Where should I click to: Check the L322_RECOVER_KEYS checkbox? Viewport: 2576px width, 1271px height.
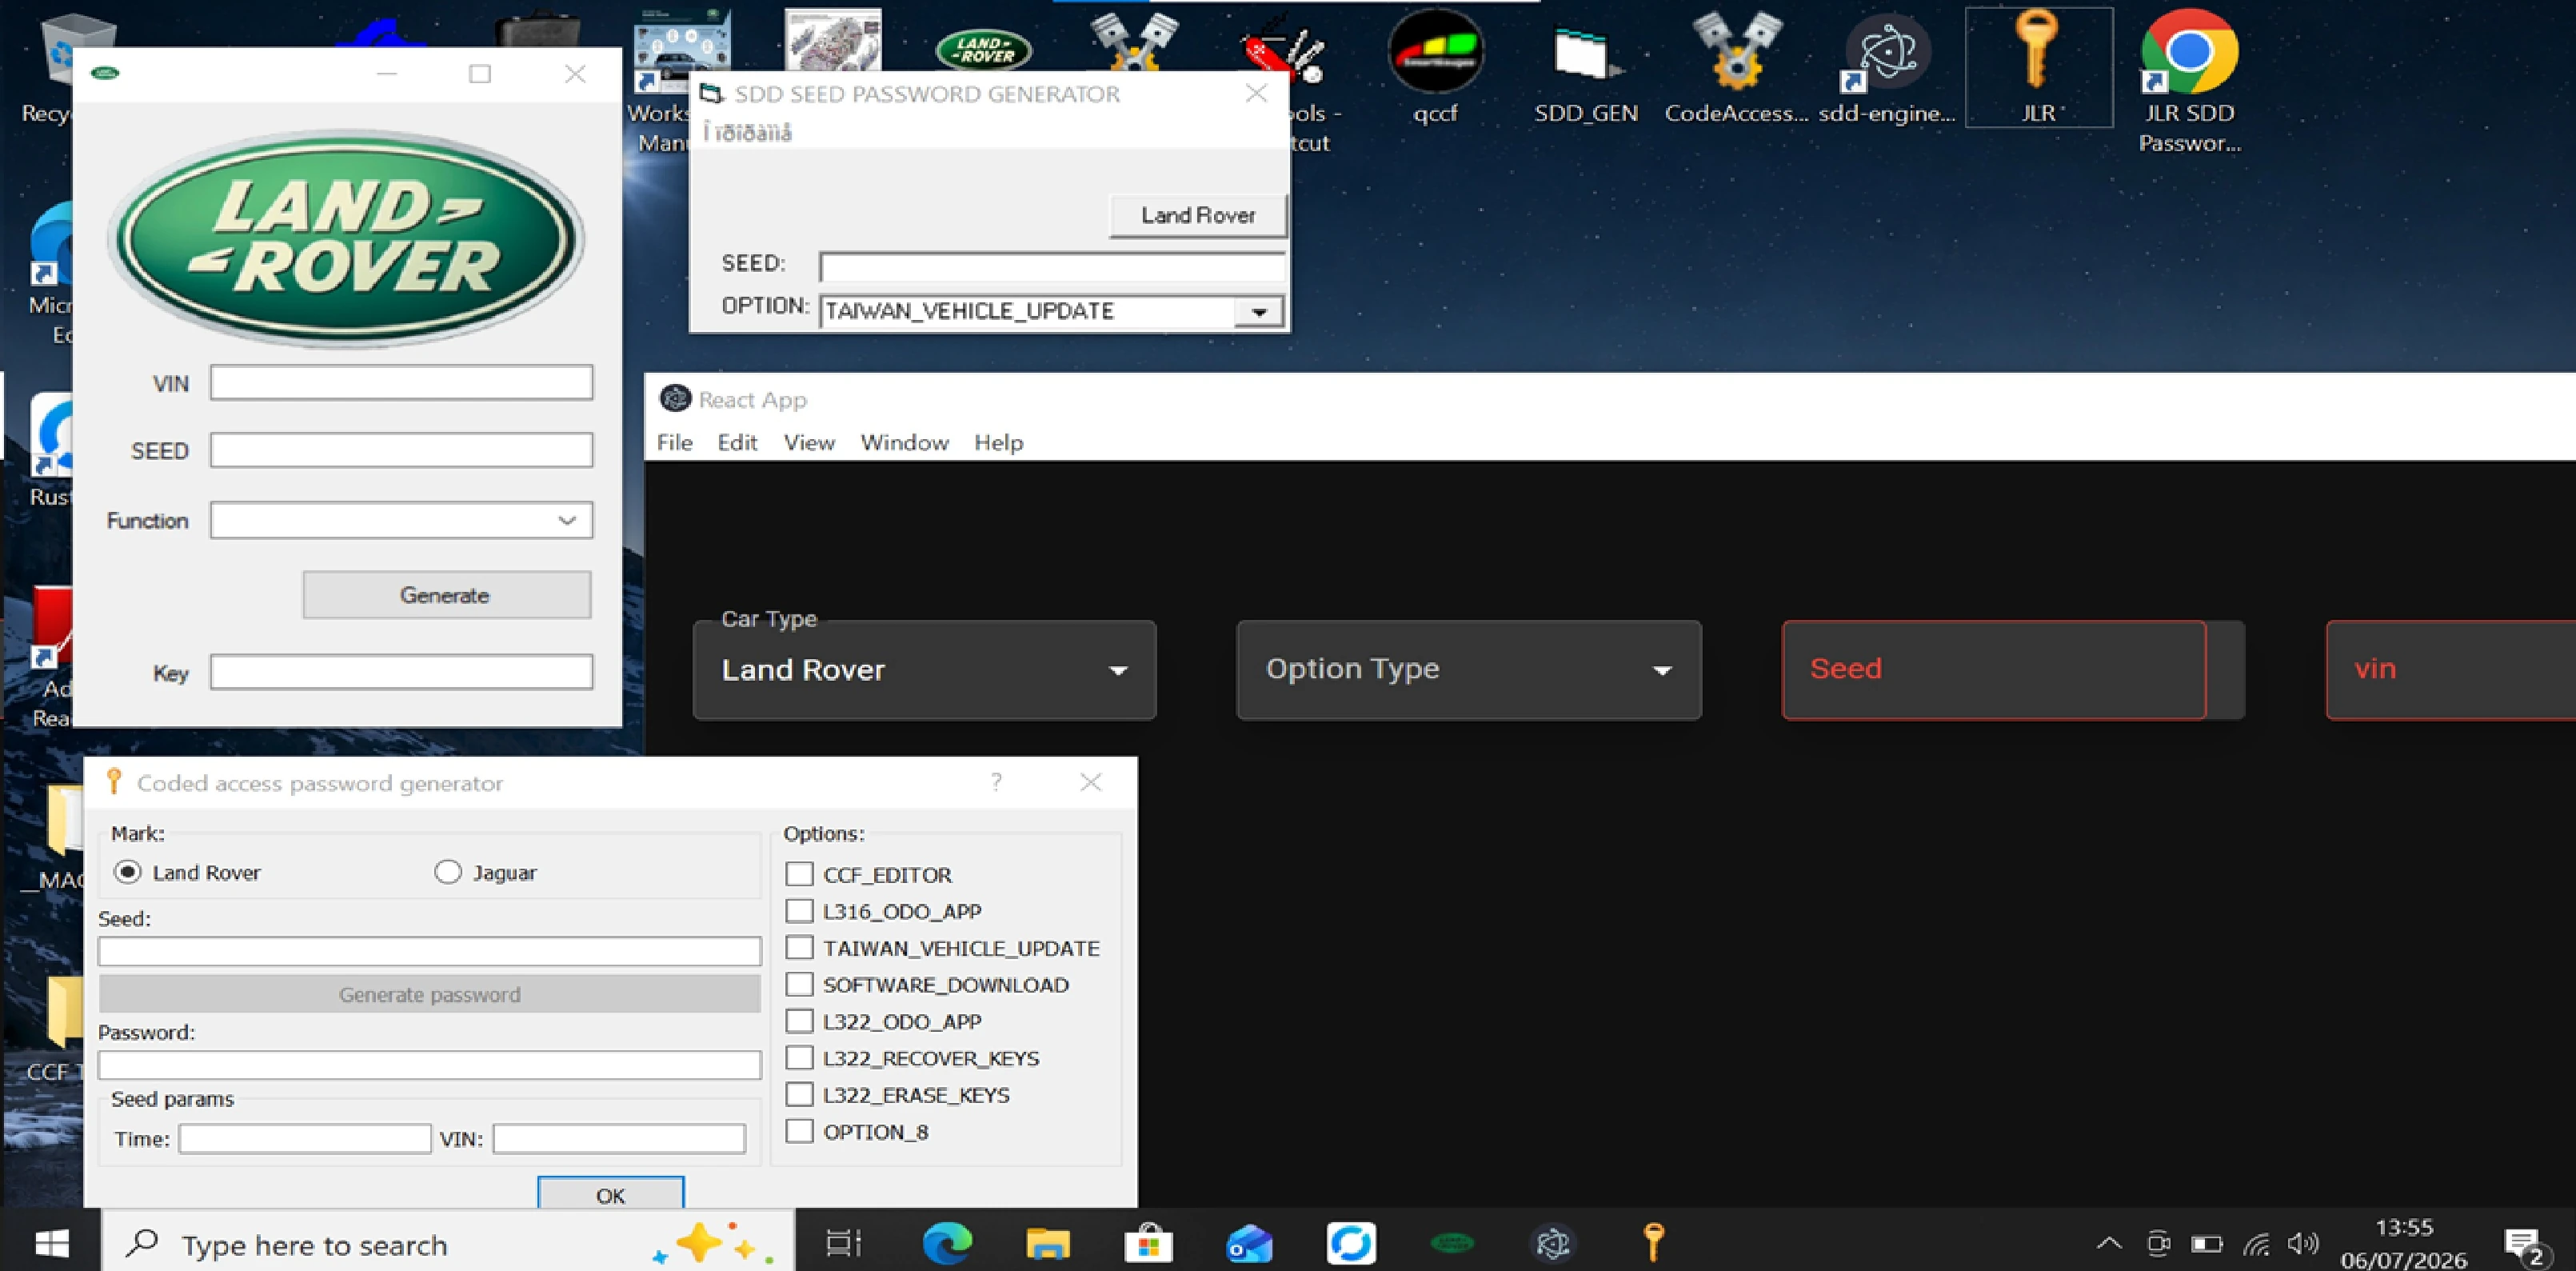(799, 1058)
